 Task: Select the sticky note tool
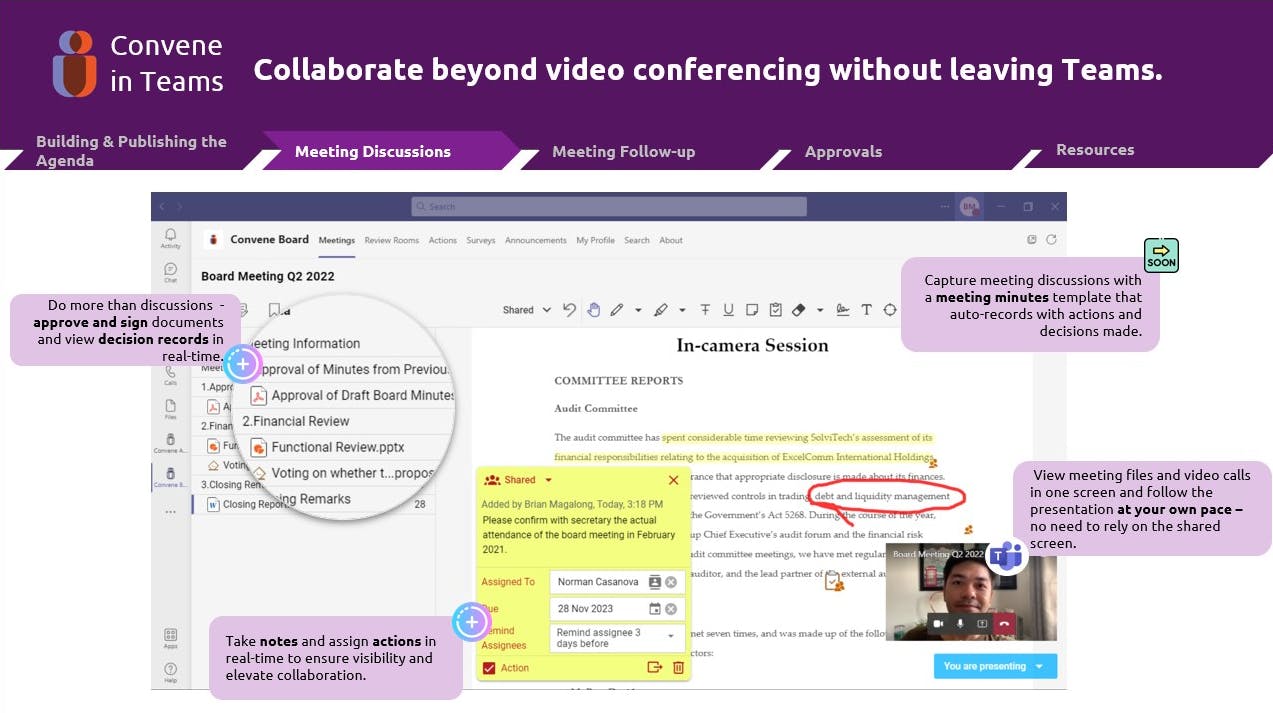click(x=752, y=310)
